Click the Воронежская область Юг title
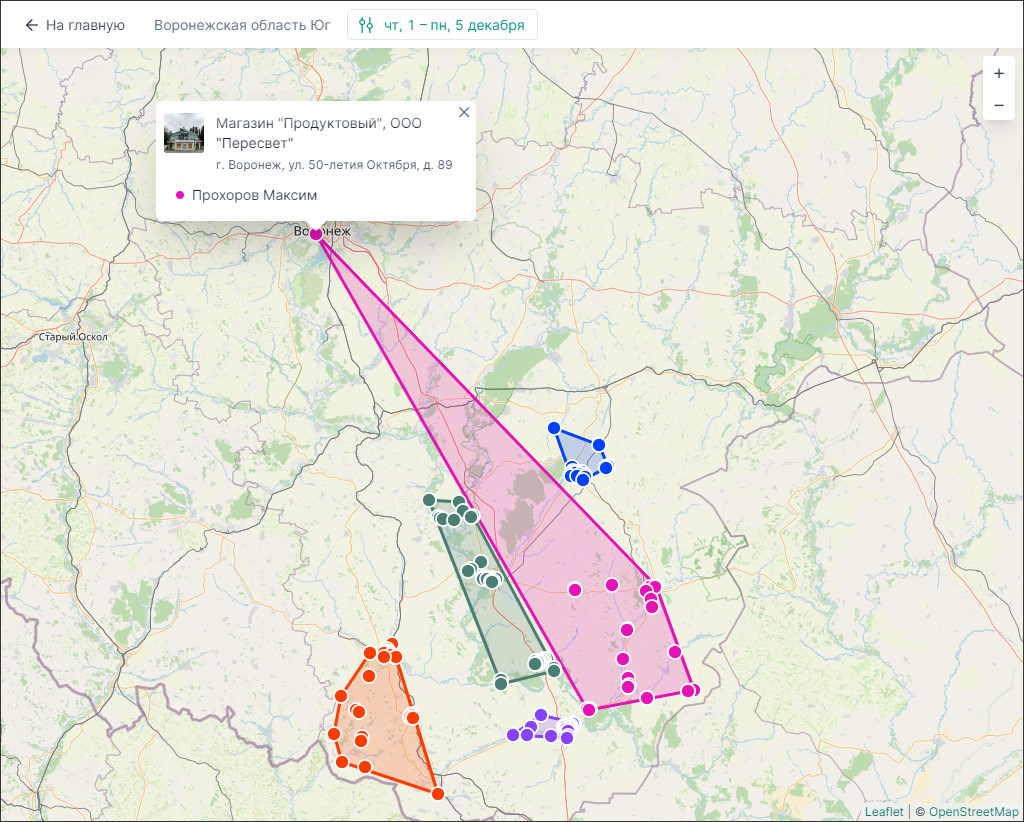This screenshot has height=822, width=1024. click(x=243, y=25)
